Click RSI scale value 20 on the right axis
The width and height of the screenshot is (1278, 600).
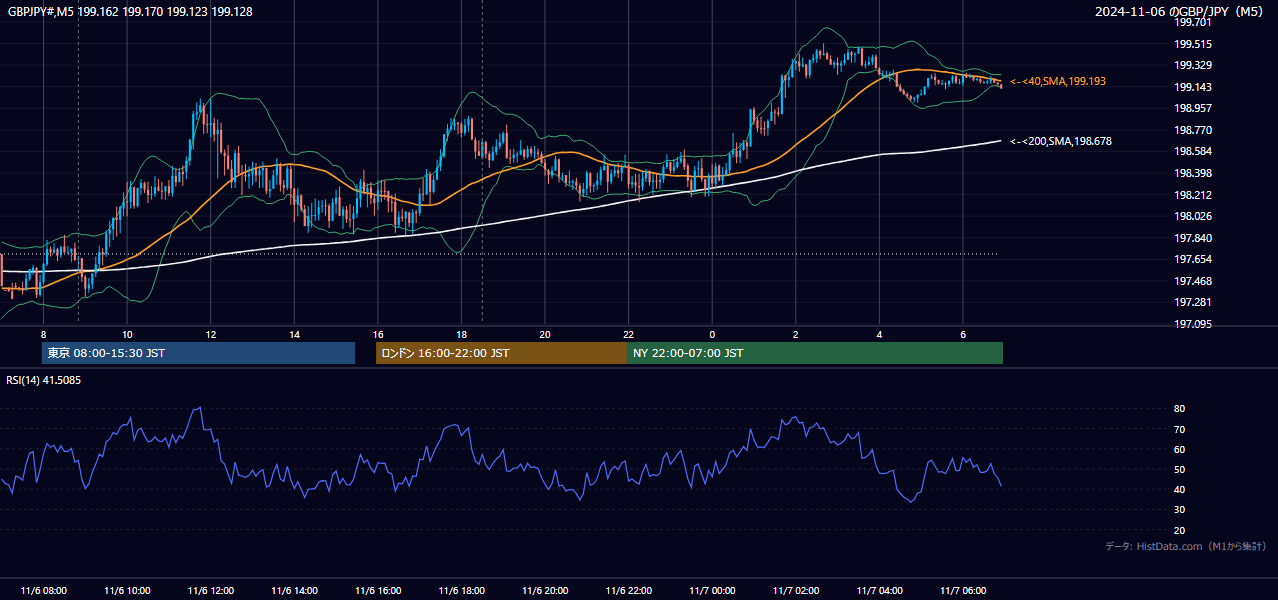click(1180, 530)
